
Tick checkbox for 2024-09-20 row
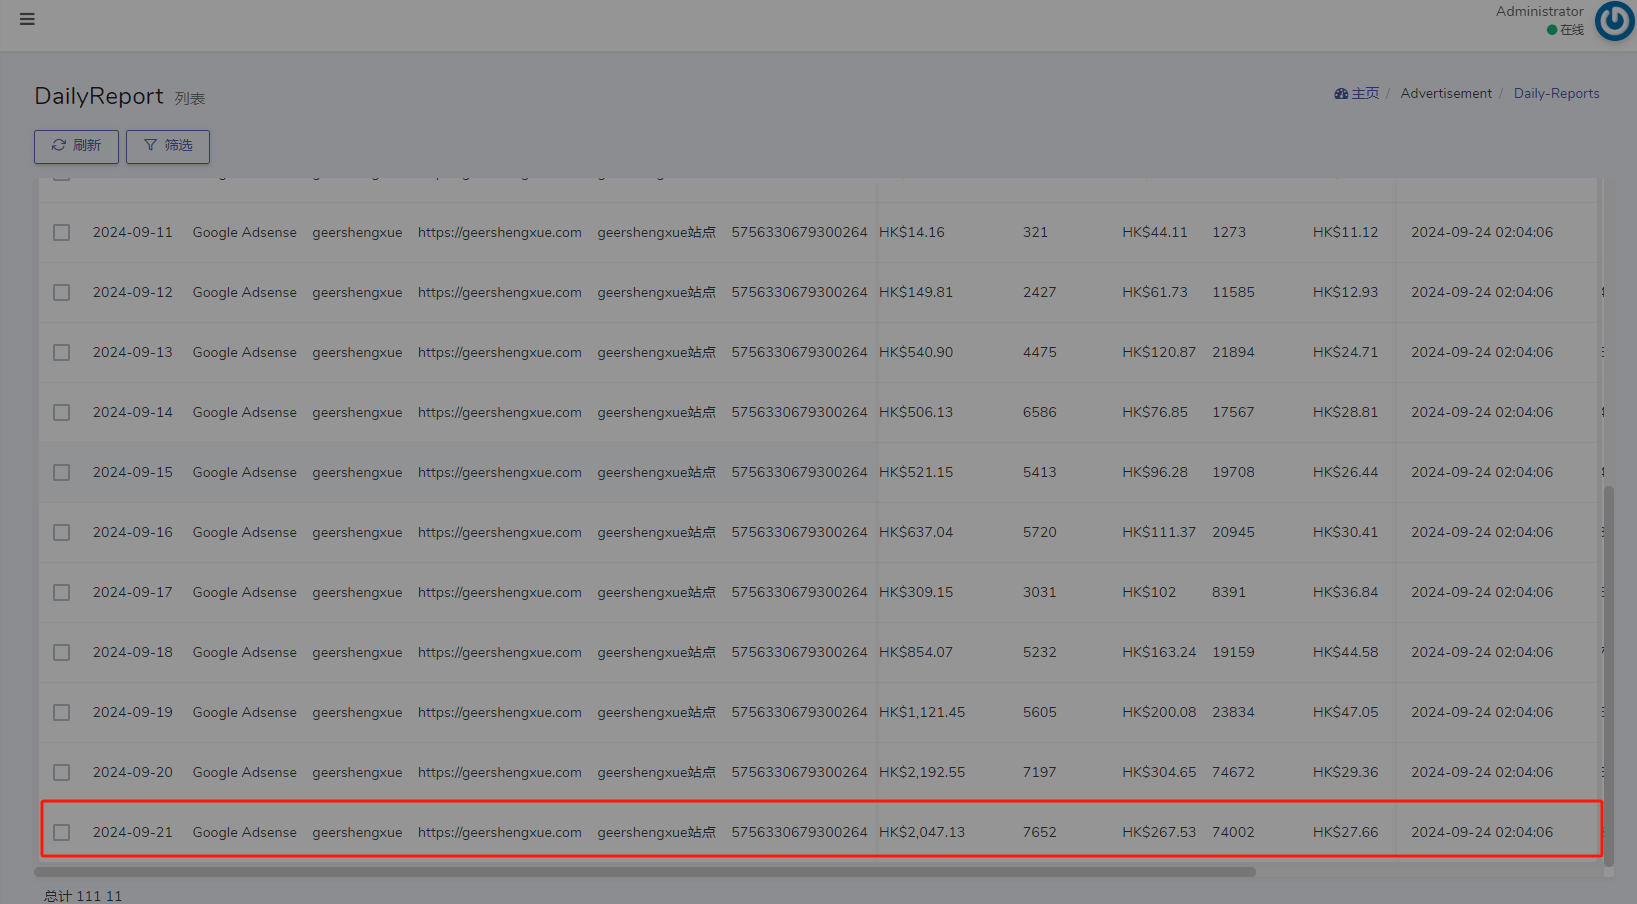pyautogui.click(x=62, y=772)
